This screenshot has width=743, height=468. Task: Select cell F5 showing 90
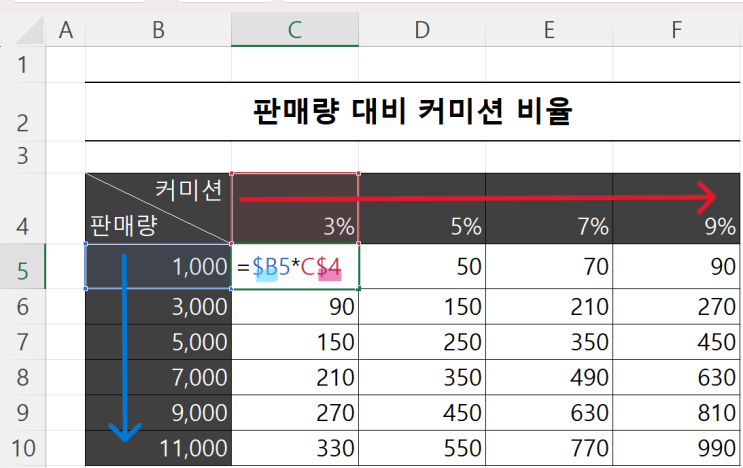[x=676, y=266]
